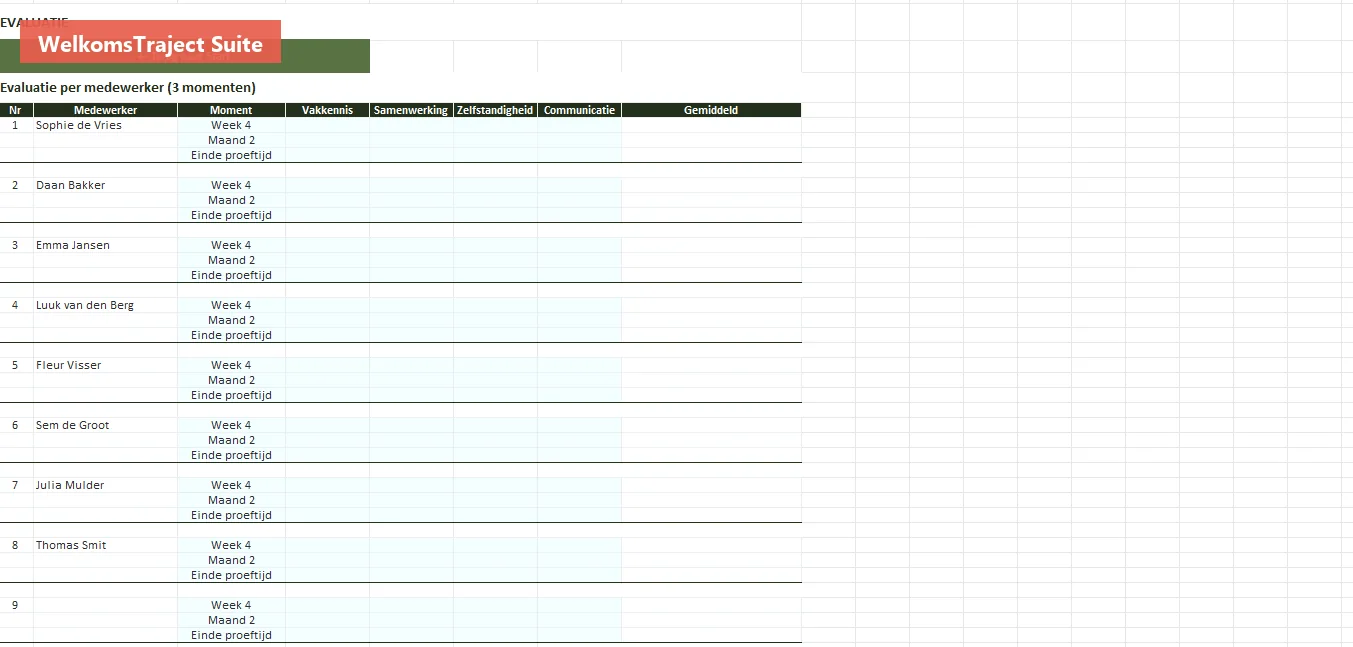Select number 2 beside Daan Bakker
The image size is (1353, 647).
(x=15, y=185)
